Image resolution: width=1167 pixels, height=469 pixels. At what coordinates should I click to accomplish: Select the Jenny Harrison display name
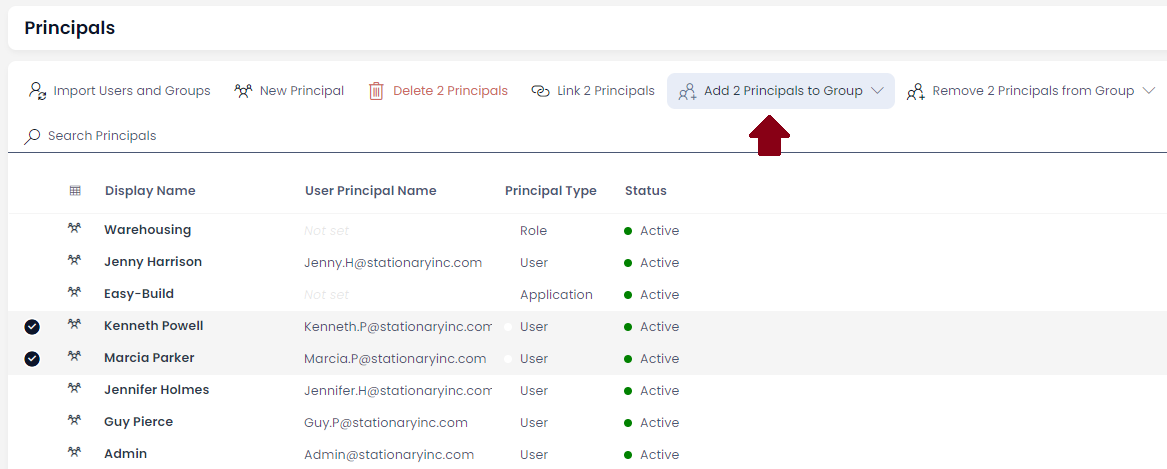153,262
